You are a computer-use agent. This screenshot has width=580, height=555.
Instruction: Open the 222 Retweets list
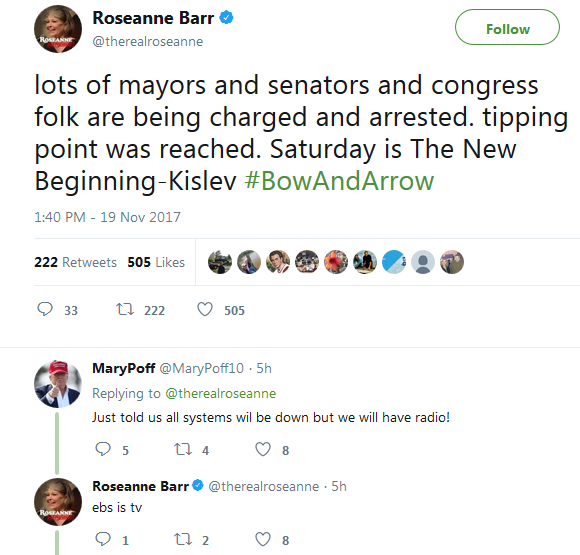click(75, 262)
